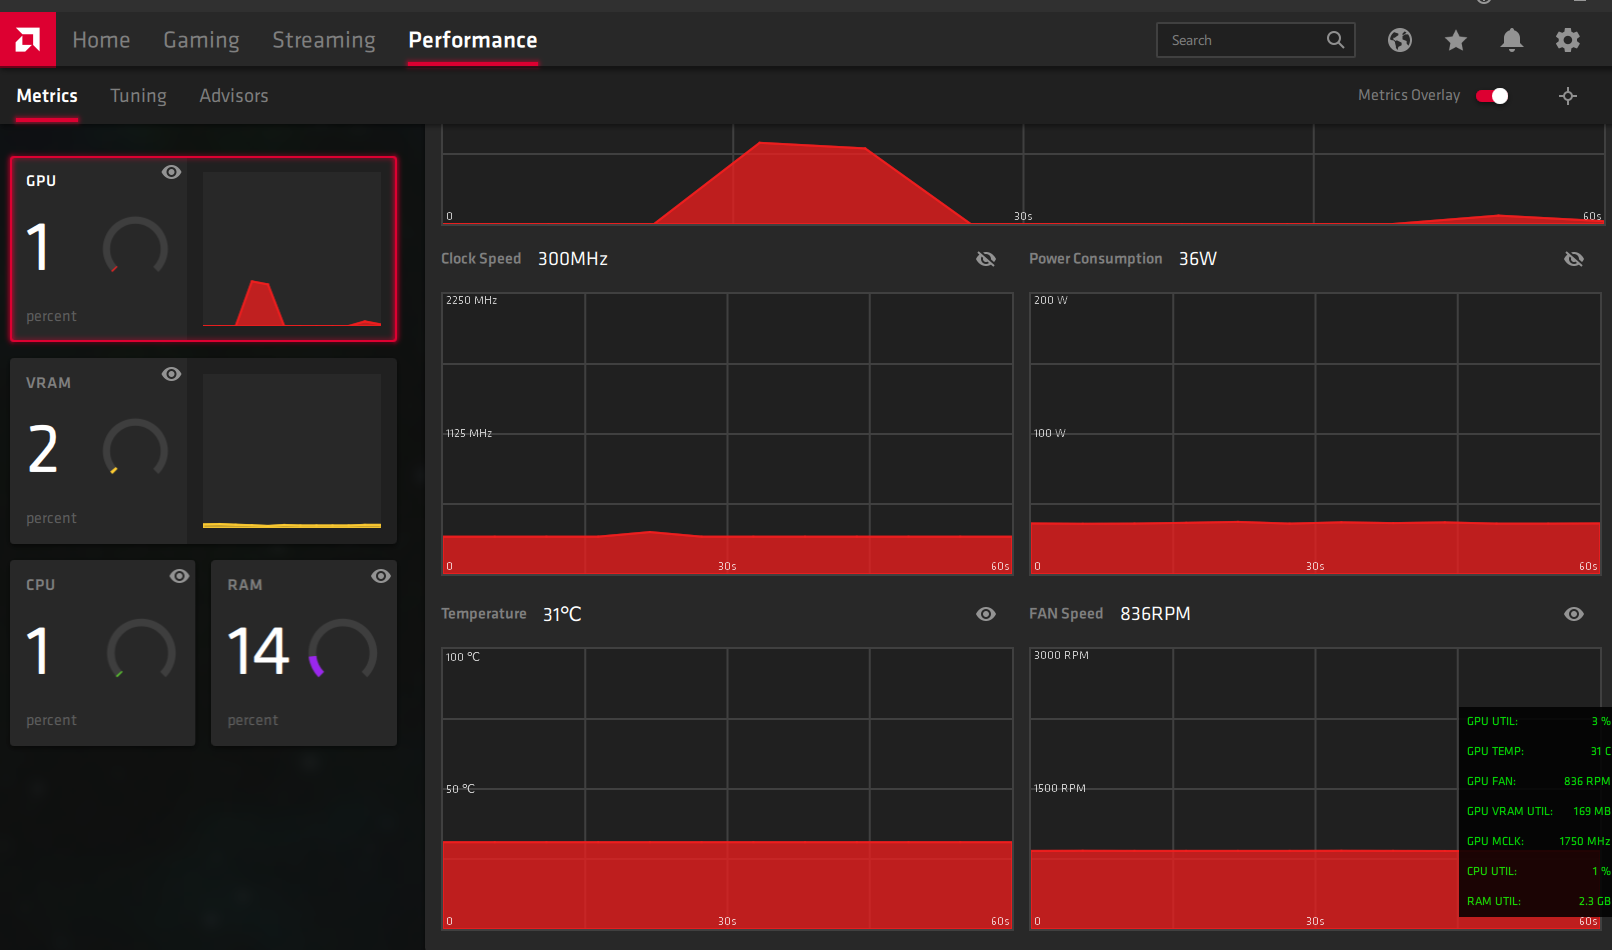Click the CPU usage gauge dial
This screenshot has height=950, width=1612.
pos(141,651)
